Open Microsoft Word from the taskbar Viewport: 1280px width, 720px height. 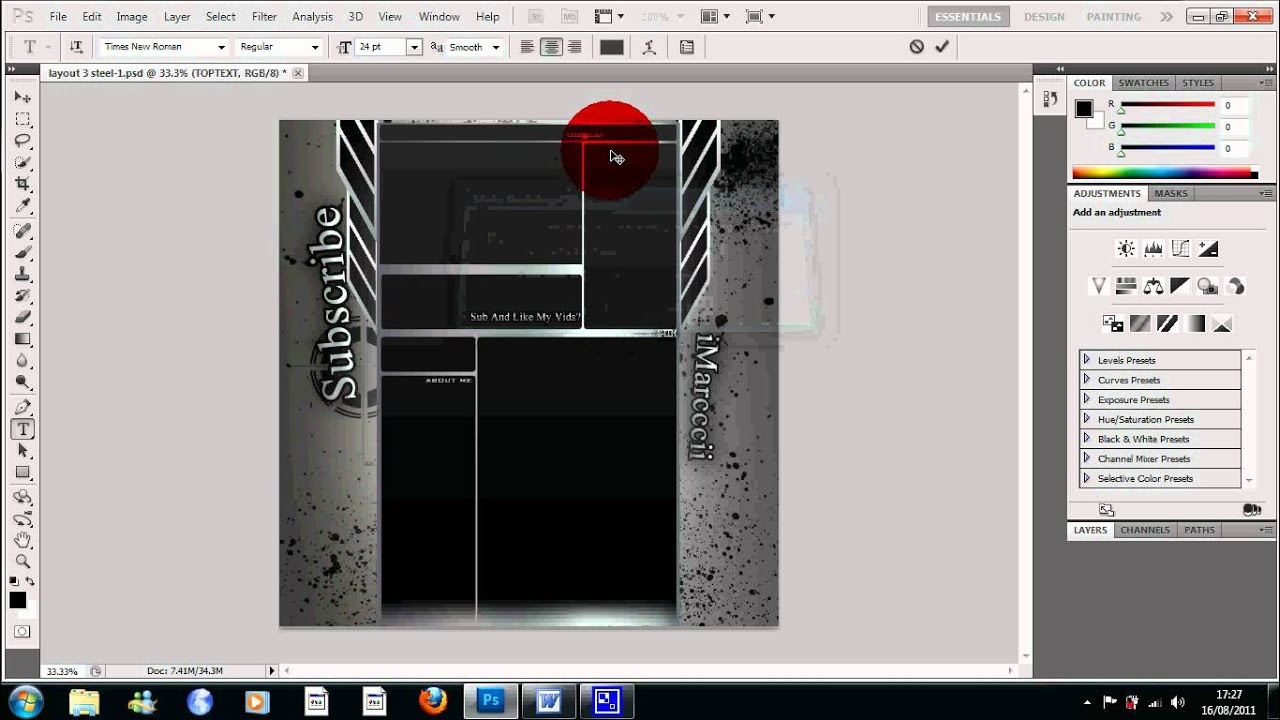click(x=549, y=701)
